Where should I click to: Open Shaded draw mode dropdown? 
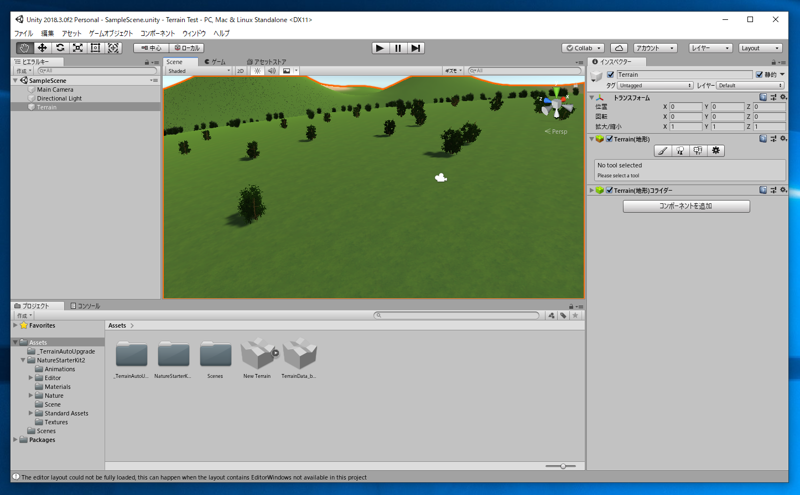tap(198, 71)
